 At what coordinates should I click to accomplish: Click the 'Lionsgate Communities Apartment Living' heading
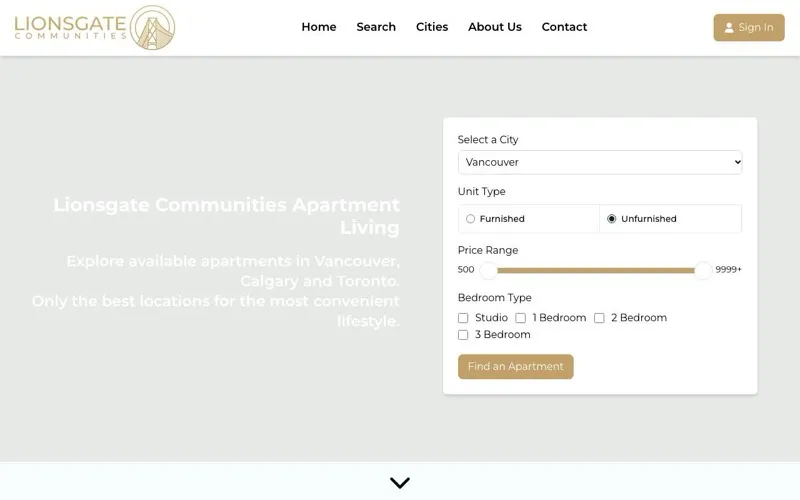(x=227, y=216)
